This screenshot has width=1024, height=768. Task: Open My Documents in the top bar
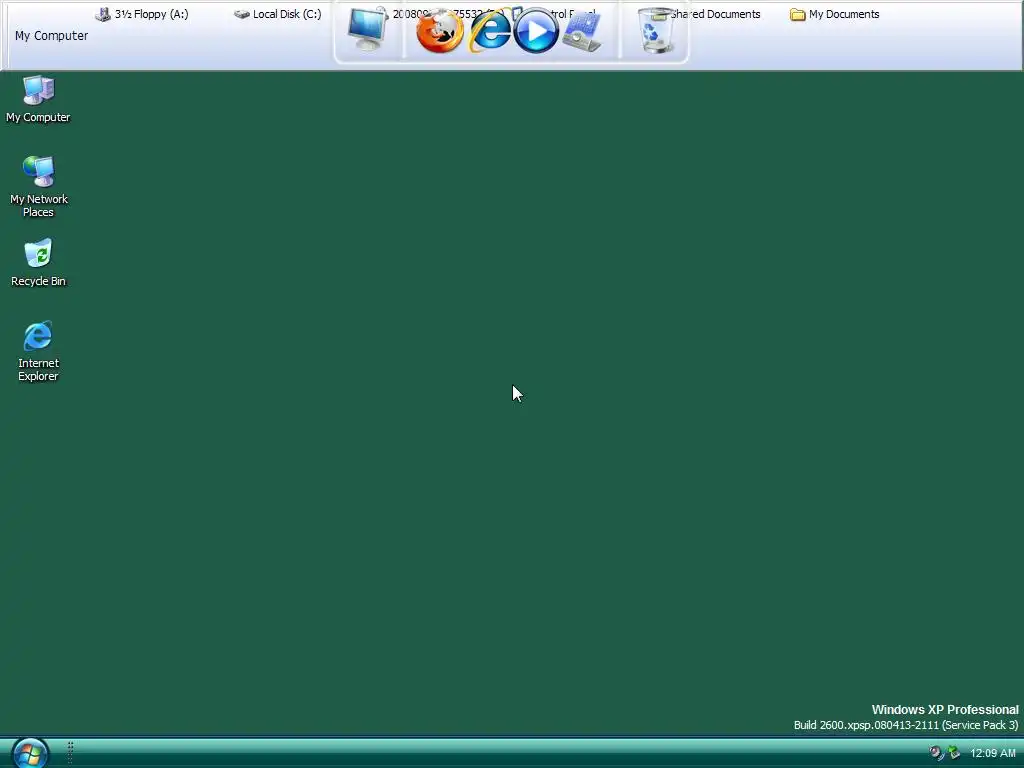pyautogui.click(x=835, y=14)
